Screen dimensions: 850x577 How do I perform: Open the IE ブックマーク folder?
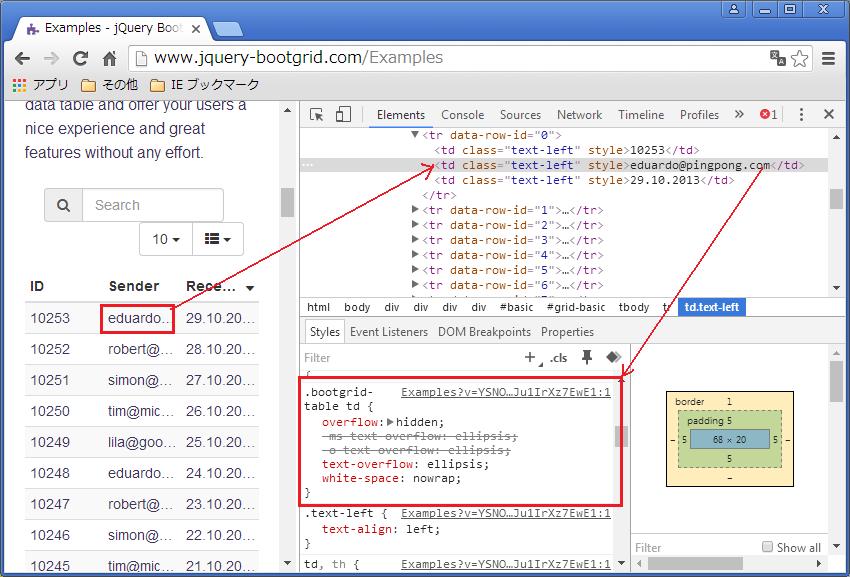point(204,85)
